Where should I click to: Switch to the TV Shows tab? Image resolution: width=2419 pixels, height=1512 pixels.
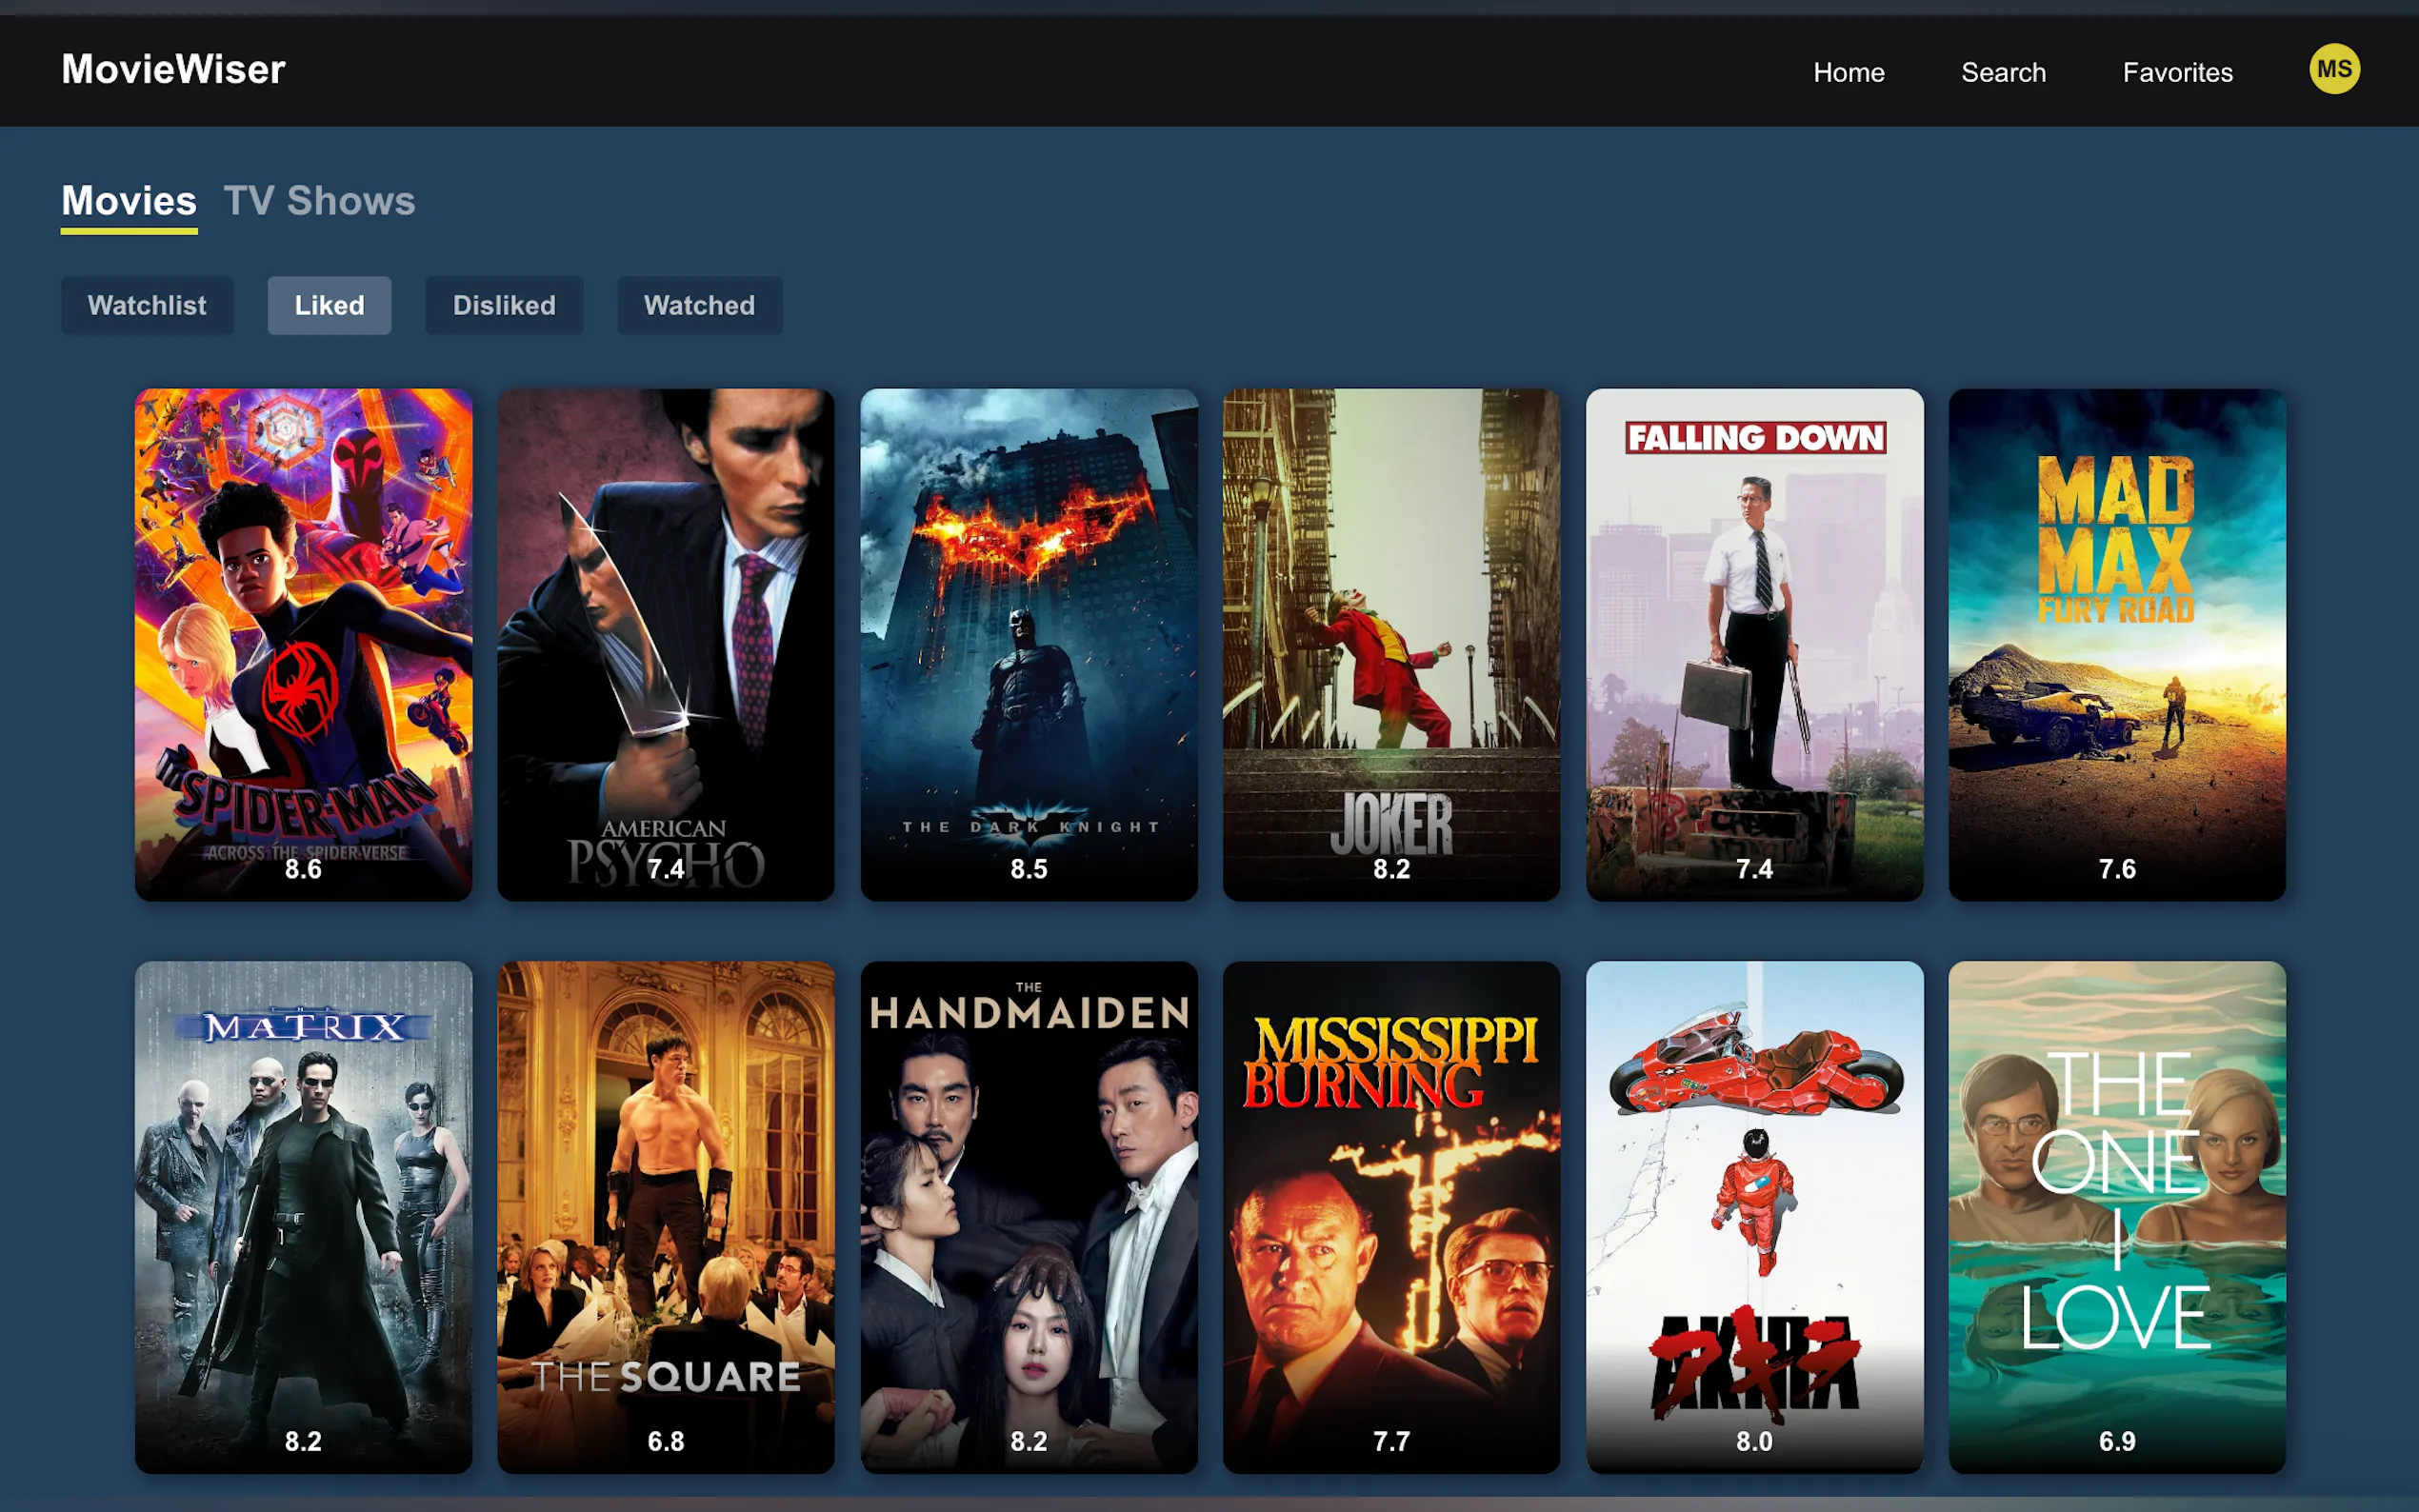(319, 201)
